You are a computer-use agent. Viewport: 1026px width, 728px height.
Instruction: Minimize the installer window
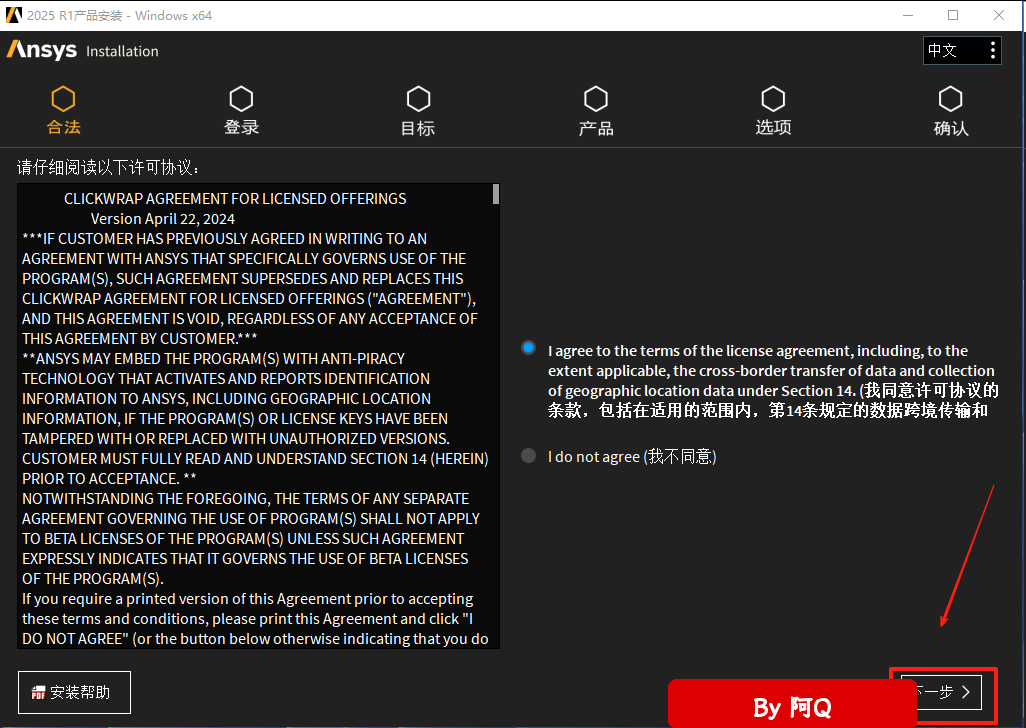908,15
